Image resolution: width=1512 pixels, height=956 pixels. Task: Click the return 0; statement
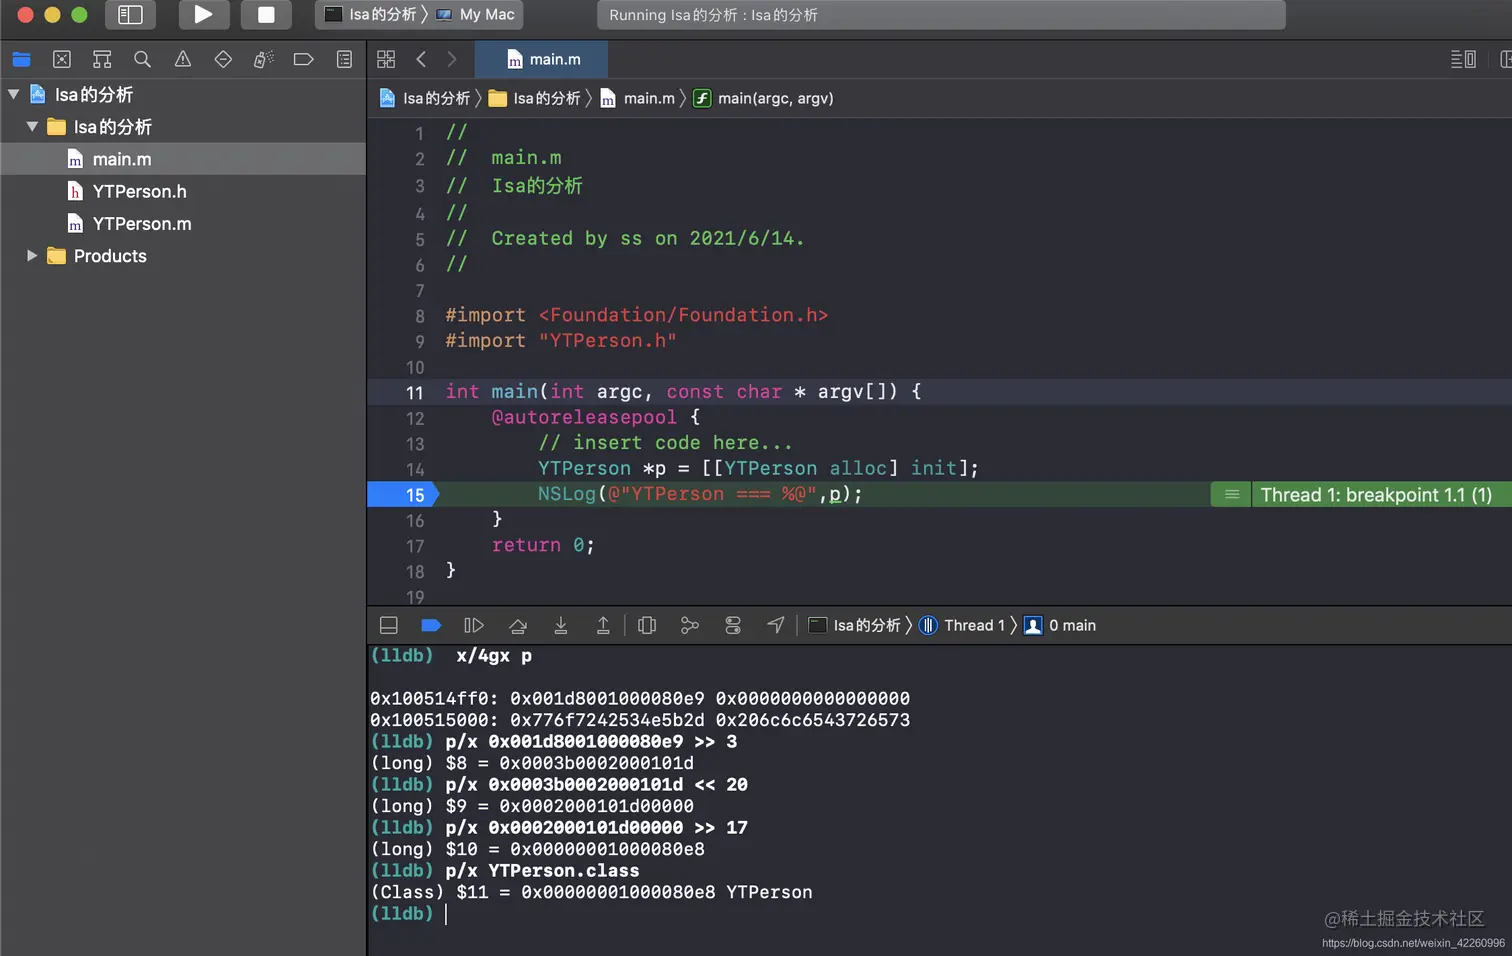[543, 545]
